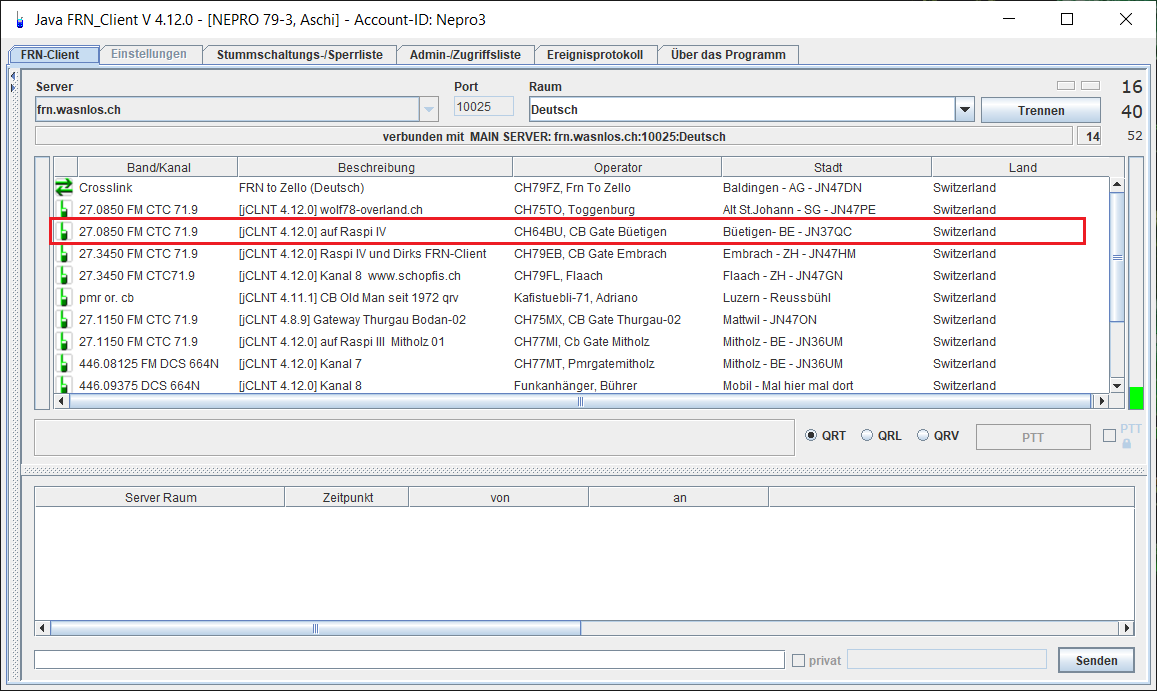Viewport: 1157px width, 691px height.
Task: Click station list scroll up arrow
Action: point(1116,184)
